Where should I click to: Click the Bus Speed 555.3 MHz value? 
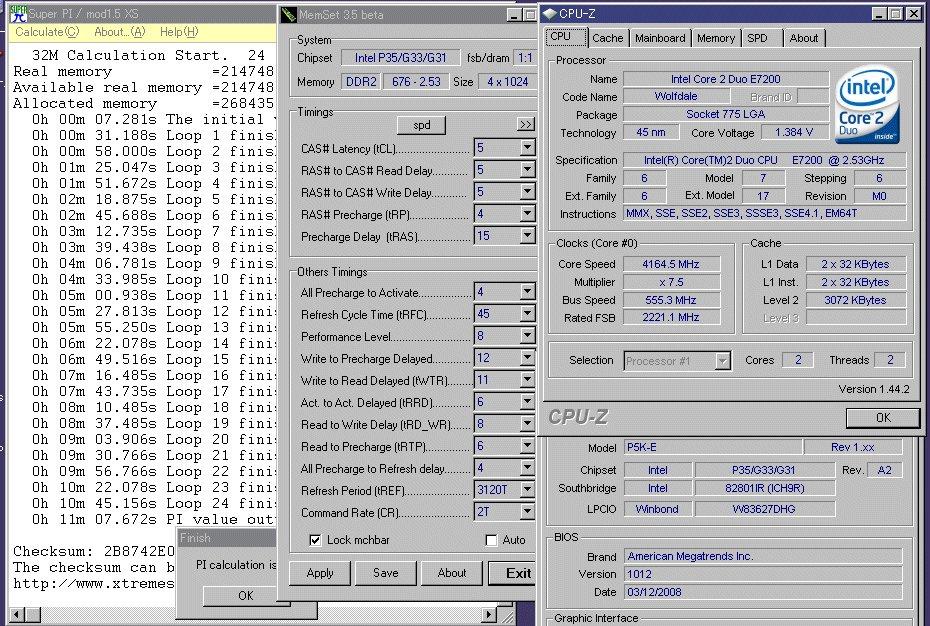(670, 300)
